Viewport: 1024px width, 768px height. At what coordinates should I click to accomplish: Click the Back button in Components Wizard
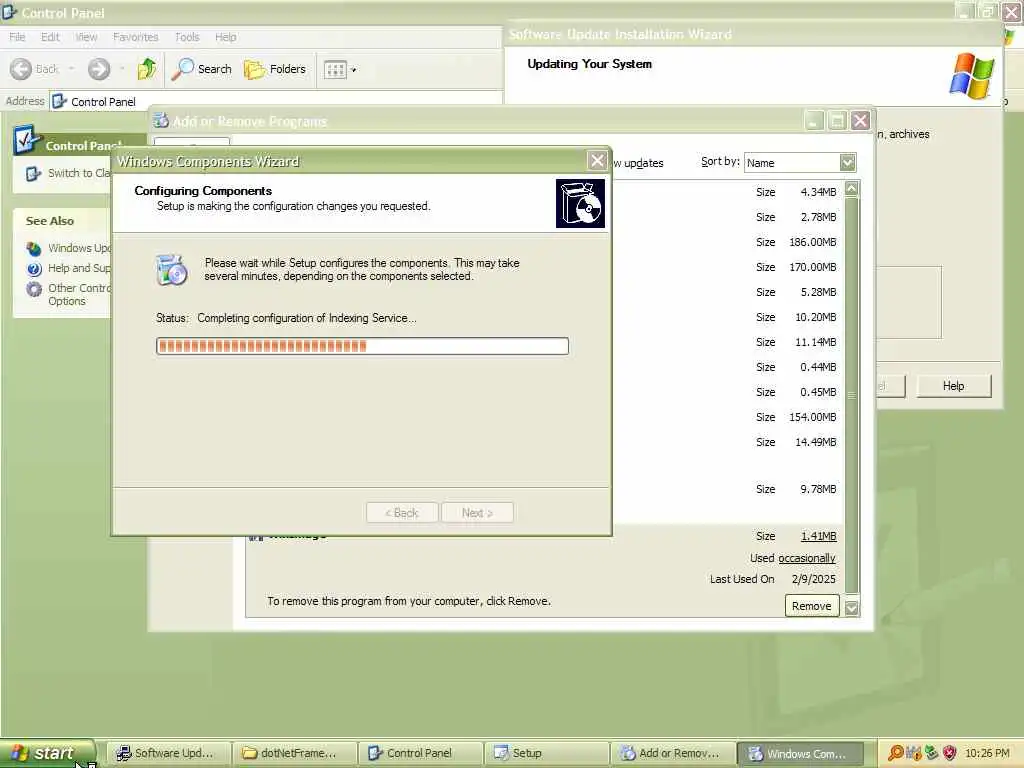402,513
